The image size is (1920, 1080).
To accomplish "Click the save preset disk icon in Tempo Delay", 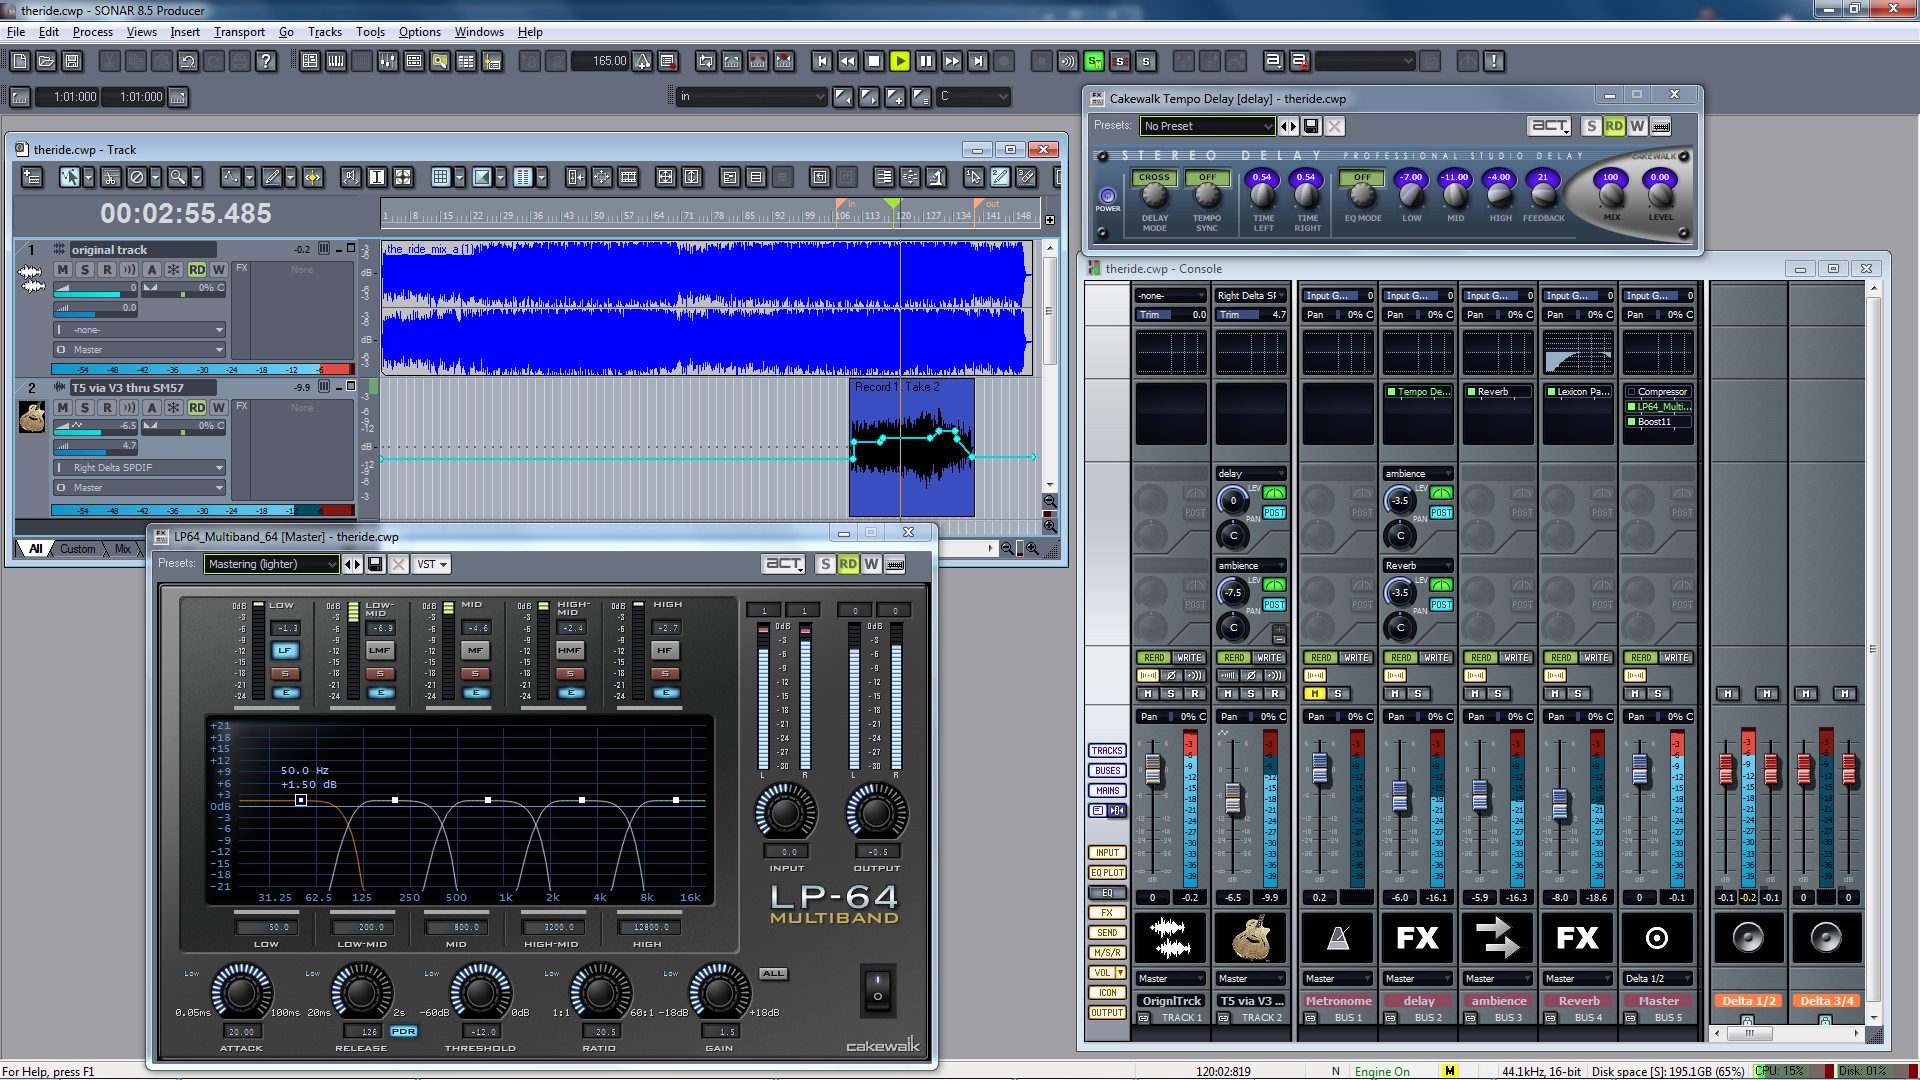I will 1311,126.
